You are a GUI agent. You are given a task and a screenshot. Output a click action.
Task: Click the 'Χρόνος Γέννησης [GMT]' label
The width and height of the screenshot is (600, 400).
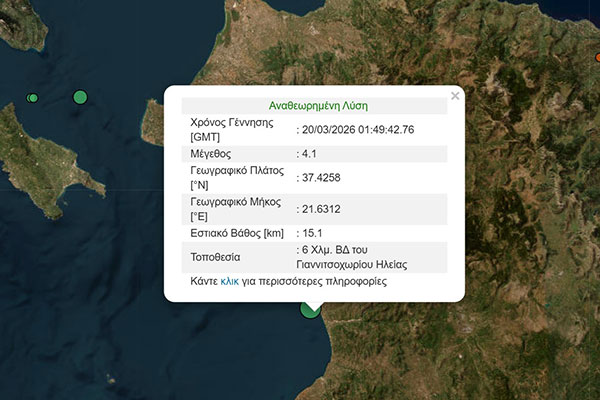[234, 130]
